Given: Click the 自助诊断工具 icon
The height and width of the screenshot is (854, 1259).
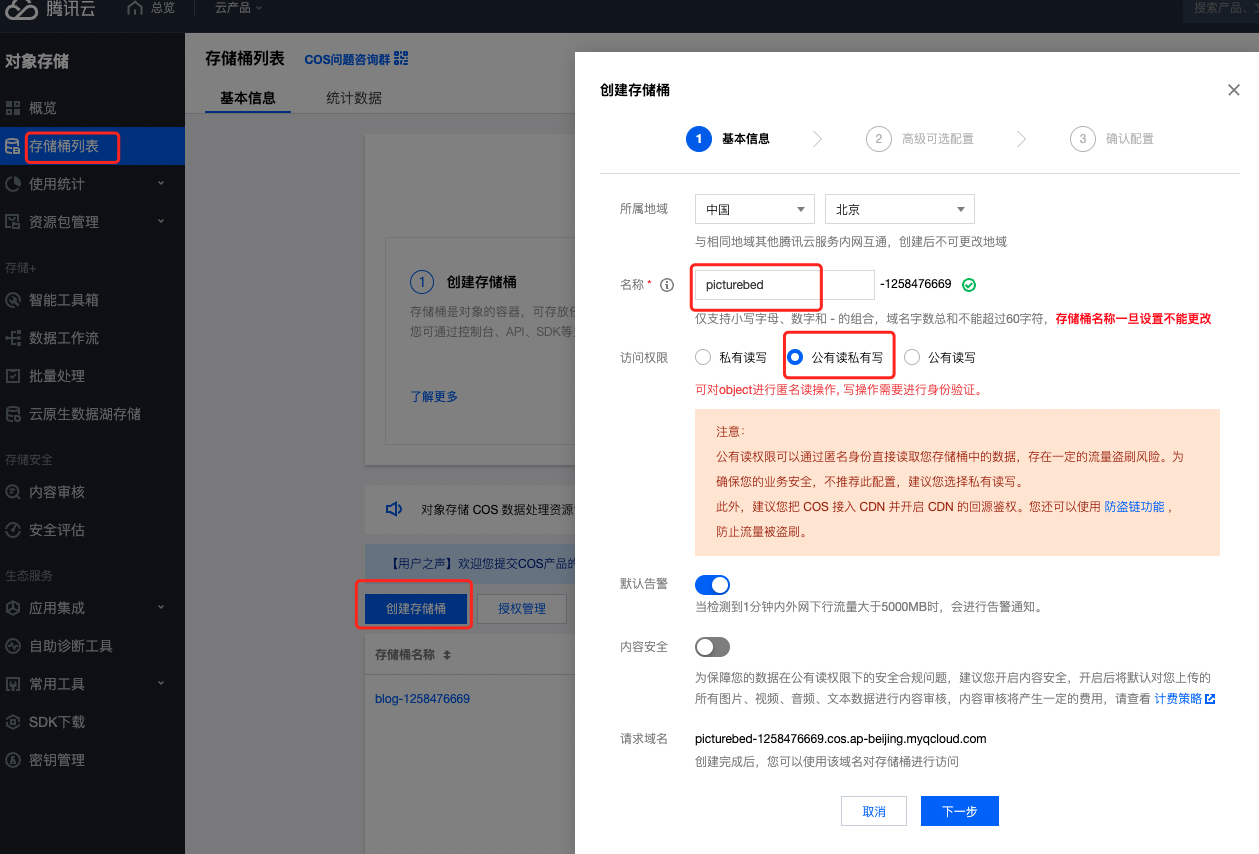Looking at the screenshot, I should [13, 646].
